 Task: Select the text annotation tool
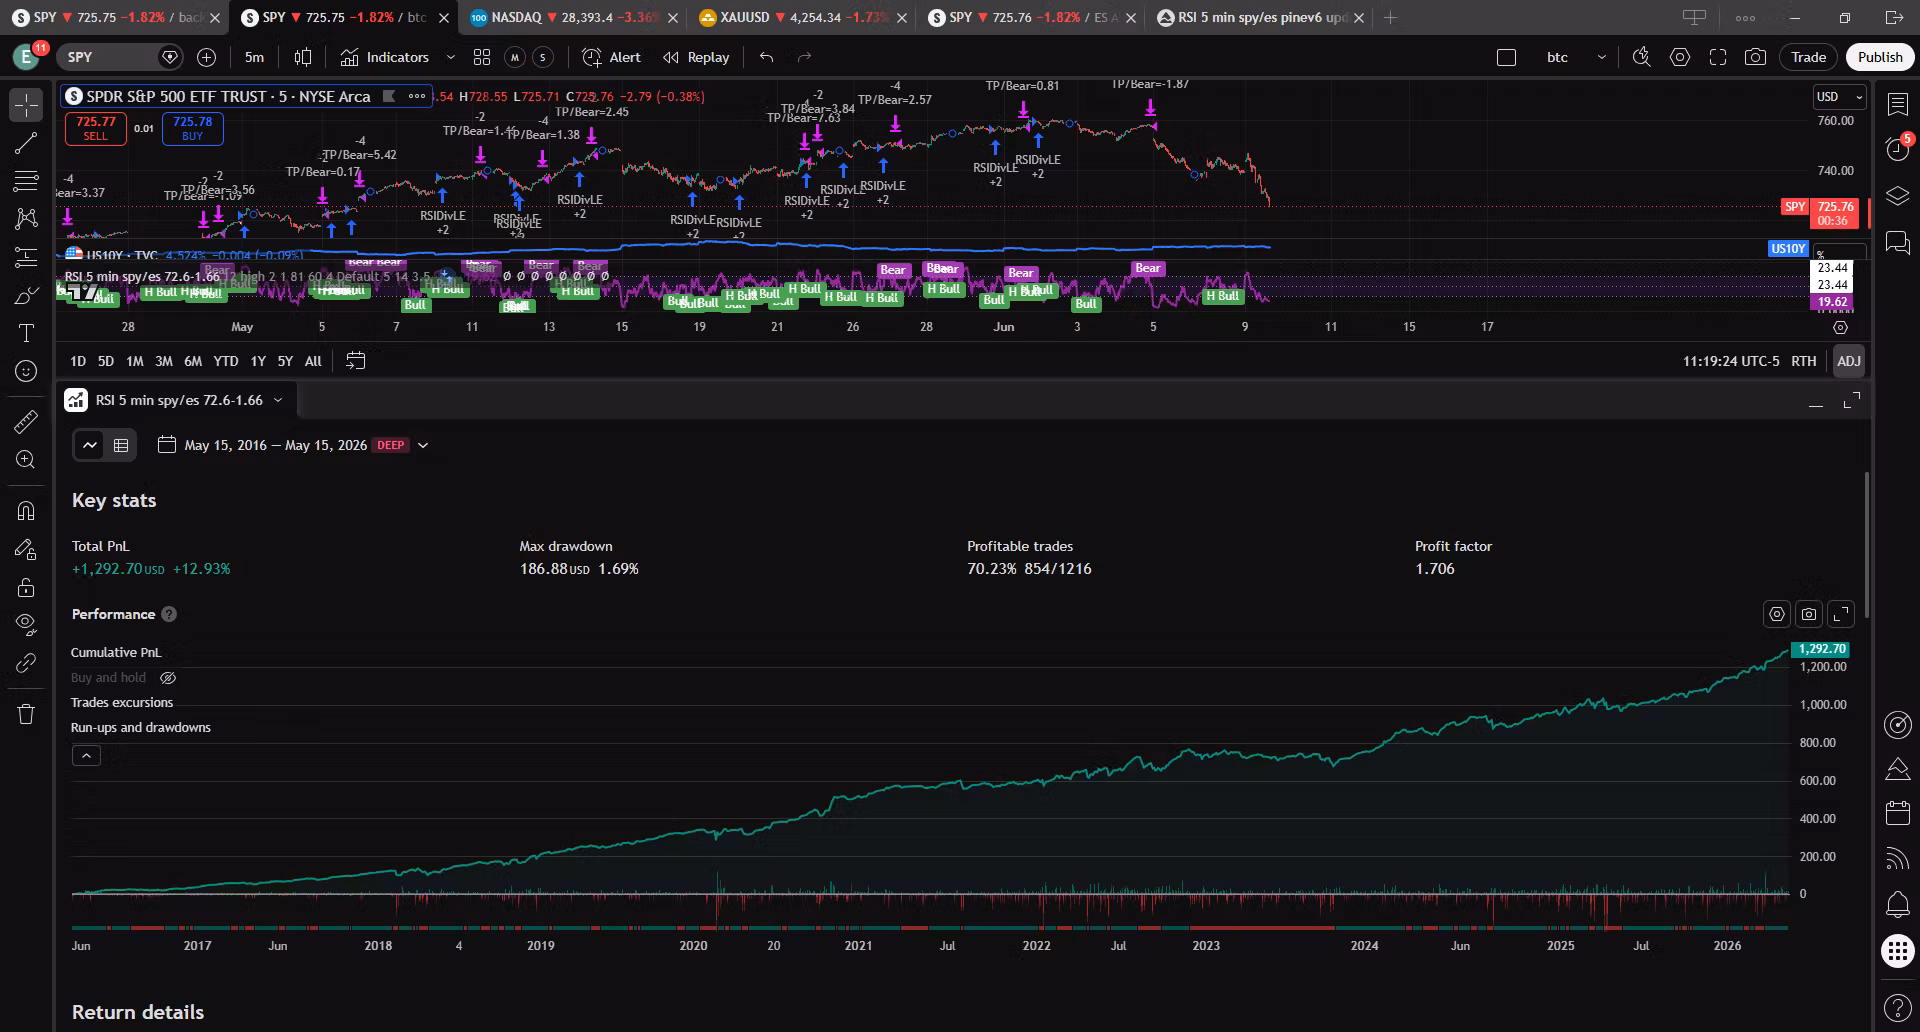26,333
